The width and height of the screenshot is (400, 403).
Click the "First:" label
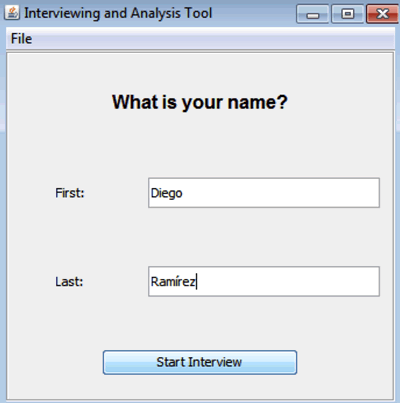(70, 193)
